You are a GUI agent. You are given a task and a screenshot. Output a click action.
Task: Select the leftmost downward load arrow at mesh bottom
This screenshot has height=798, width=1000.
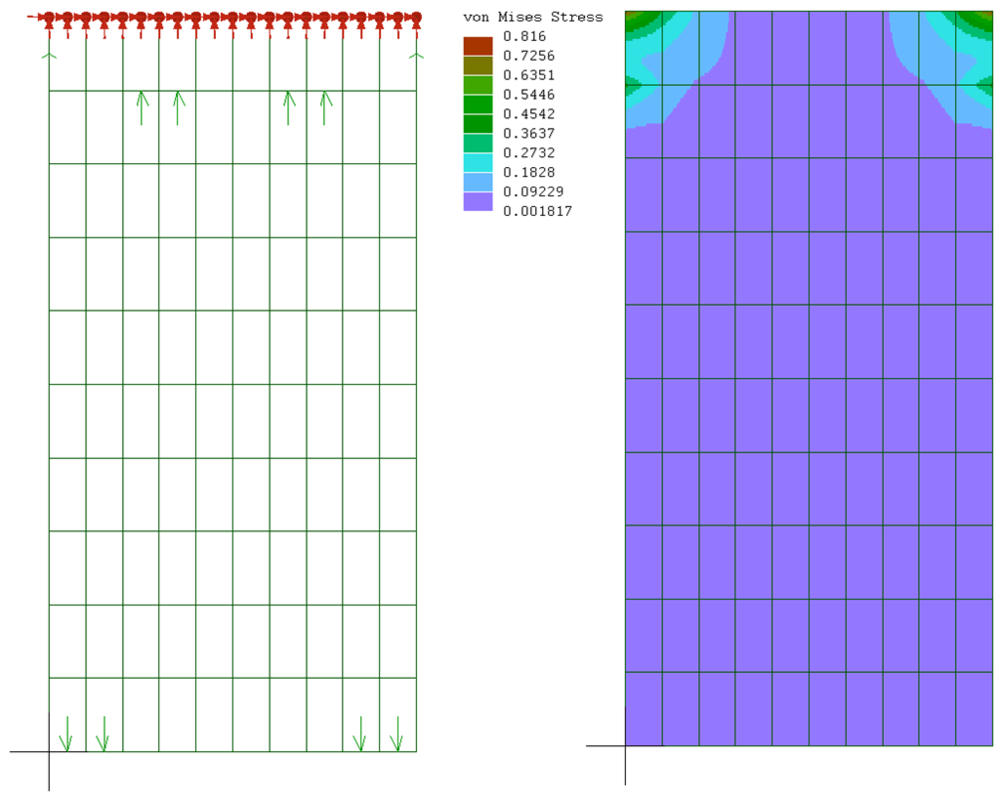66,734
